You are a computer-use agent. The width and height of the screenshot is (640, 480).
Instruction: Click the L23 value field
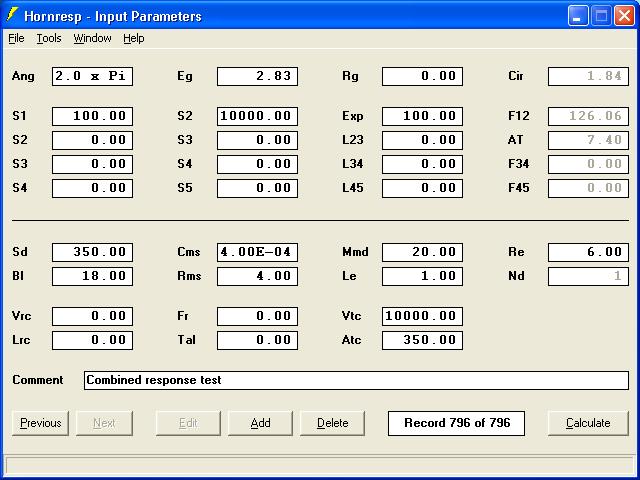(422, 140)
